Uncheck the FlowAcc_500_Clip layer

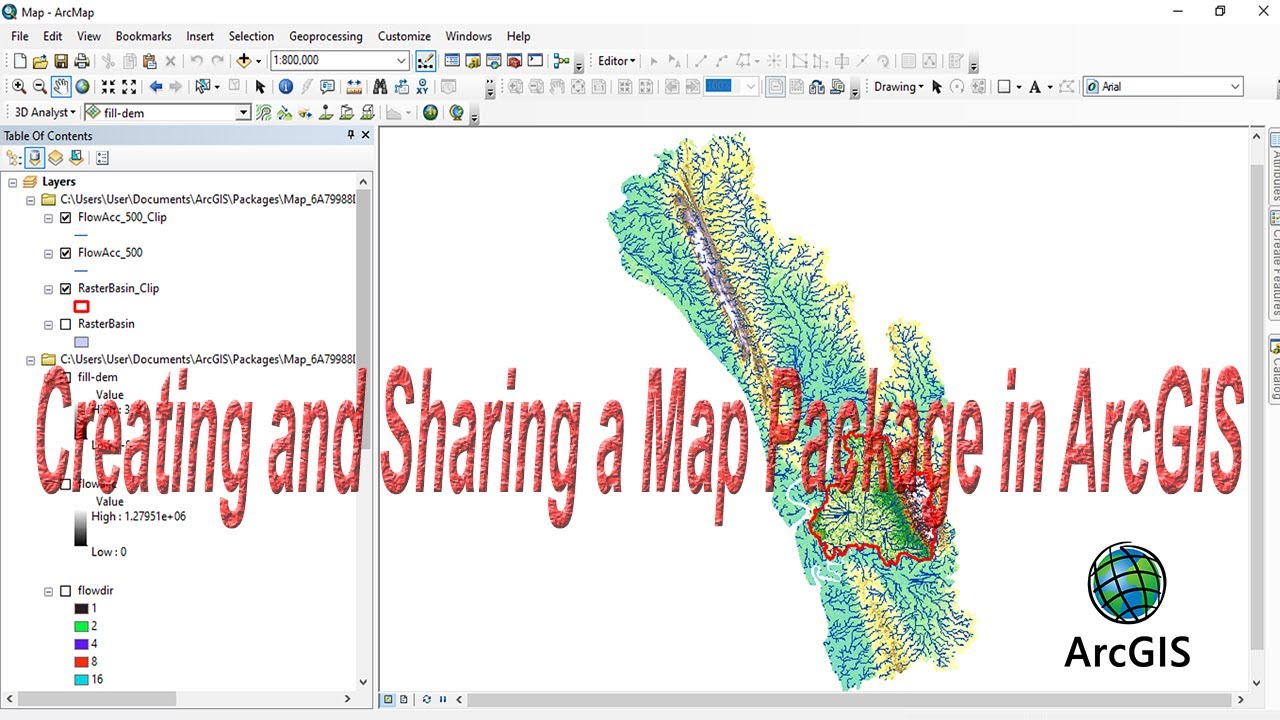(x=66, y=218)
